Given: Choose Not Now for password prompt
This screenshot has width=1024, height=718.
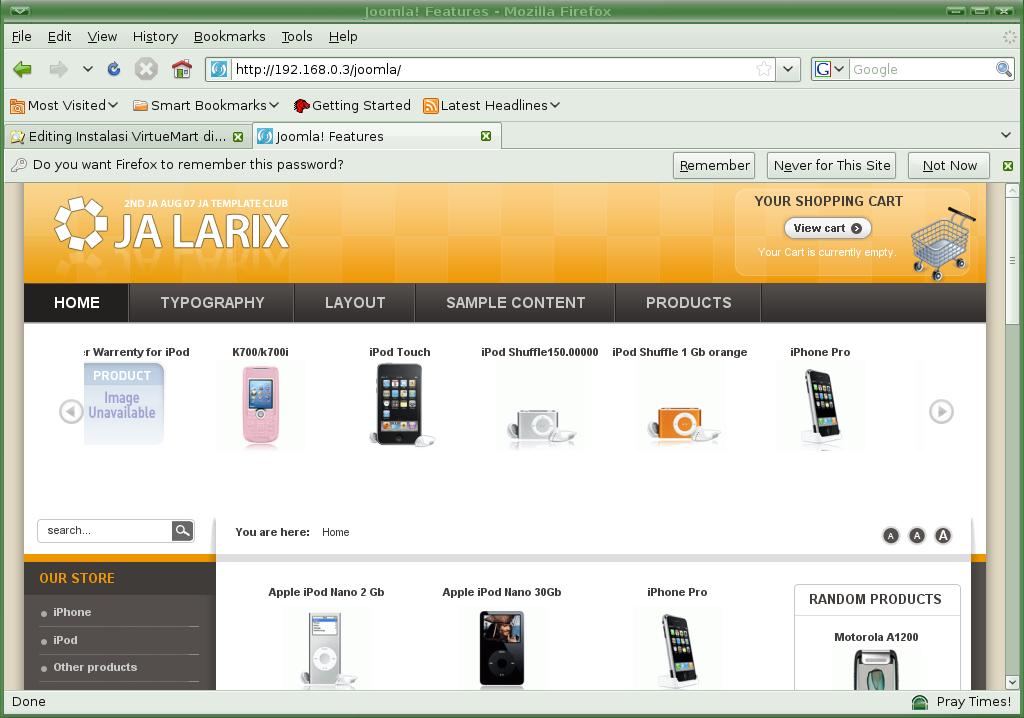Looking at the screenshot, I should tap(949, 165).
